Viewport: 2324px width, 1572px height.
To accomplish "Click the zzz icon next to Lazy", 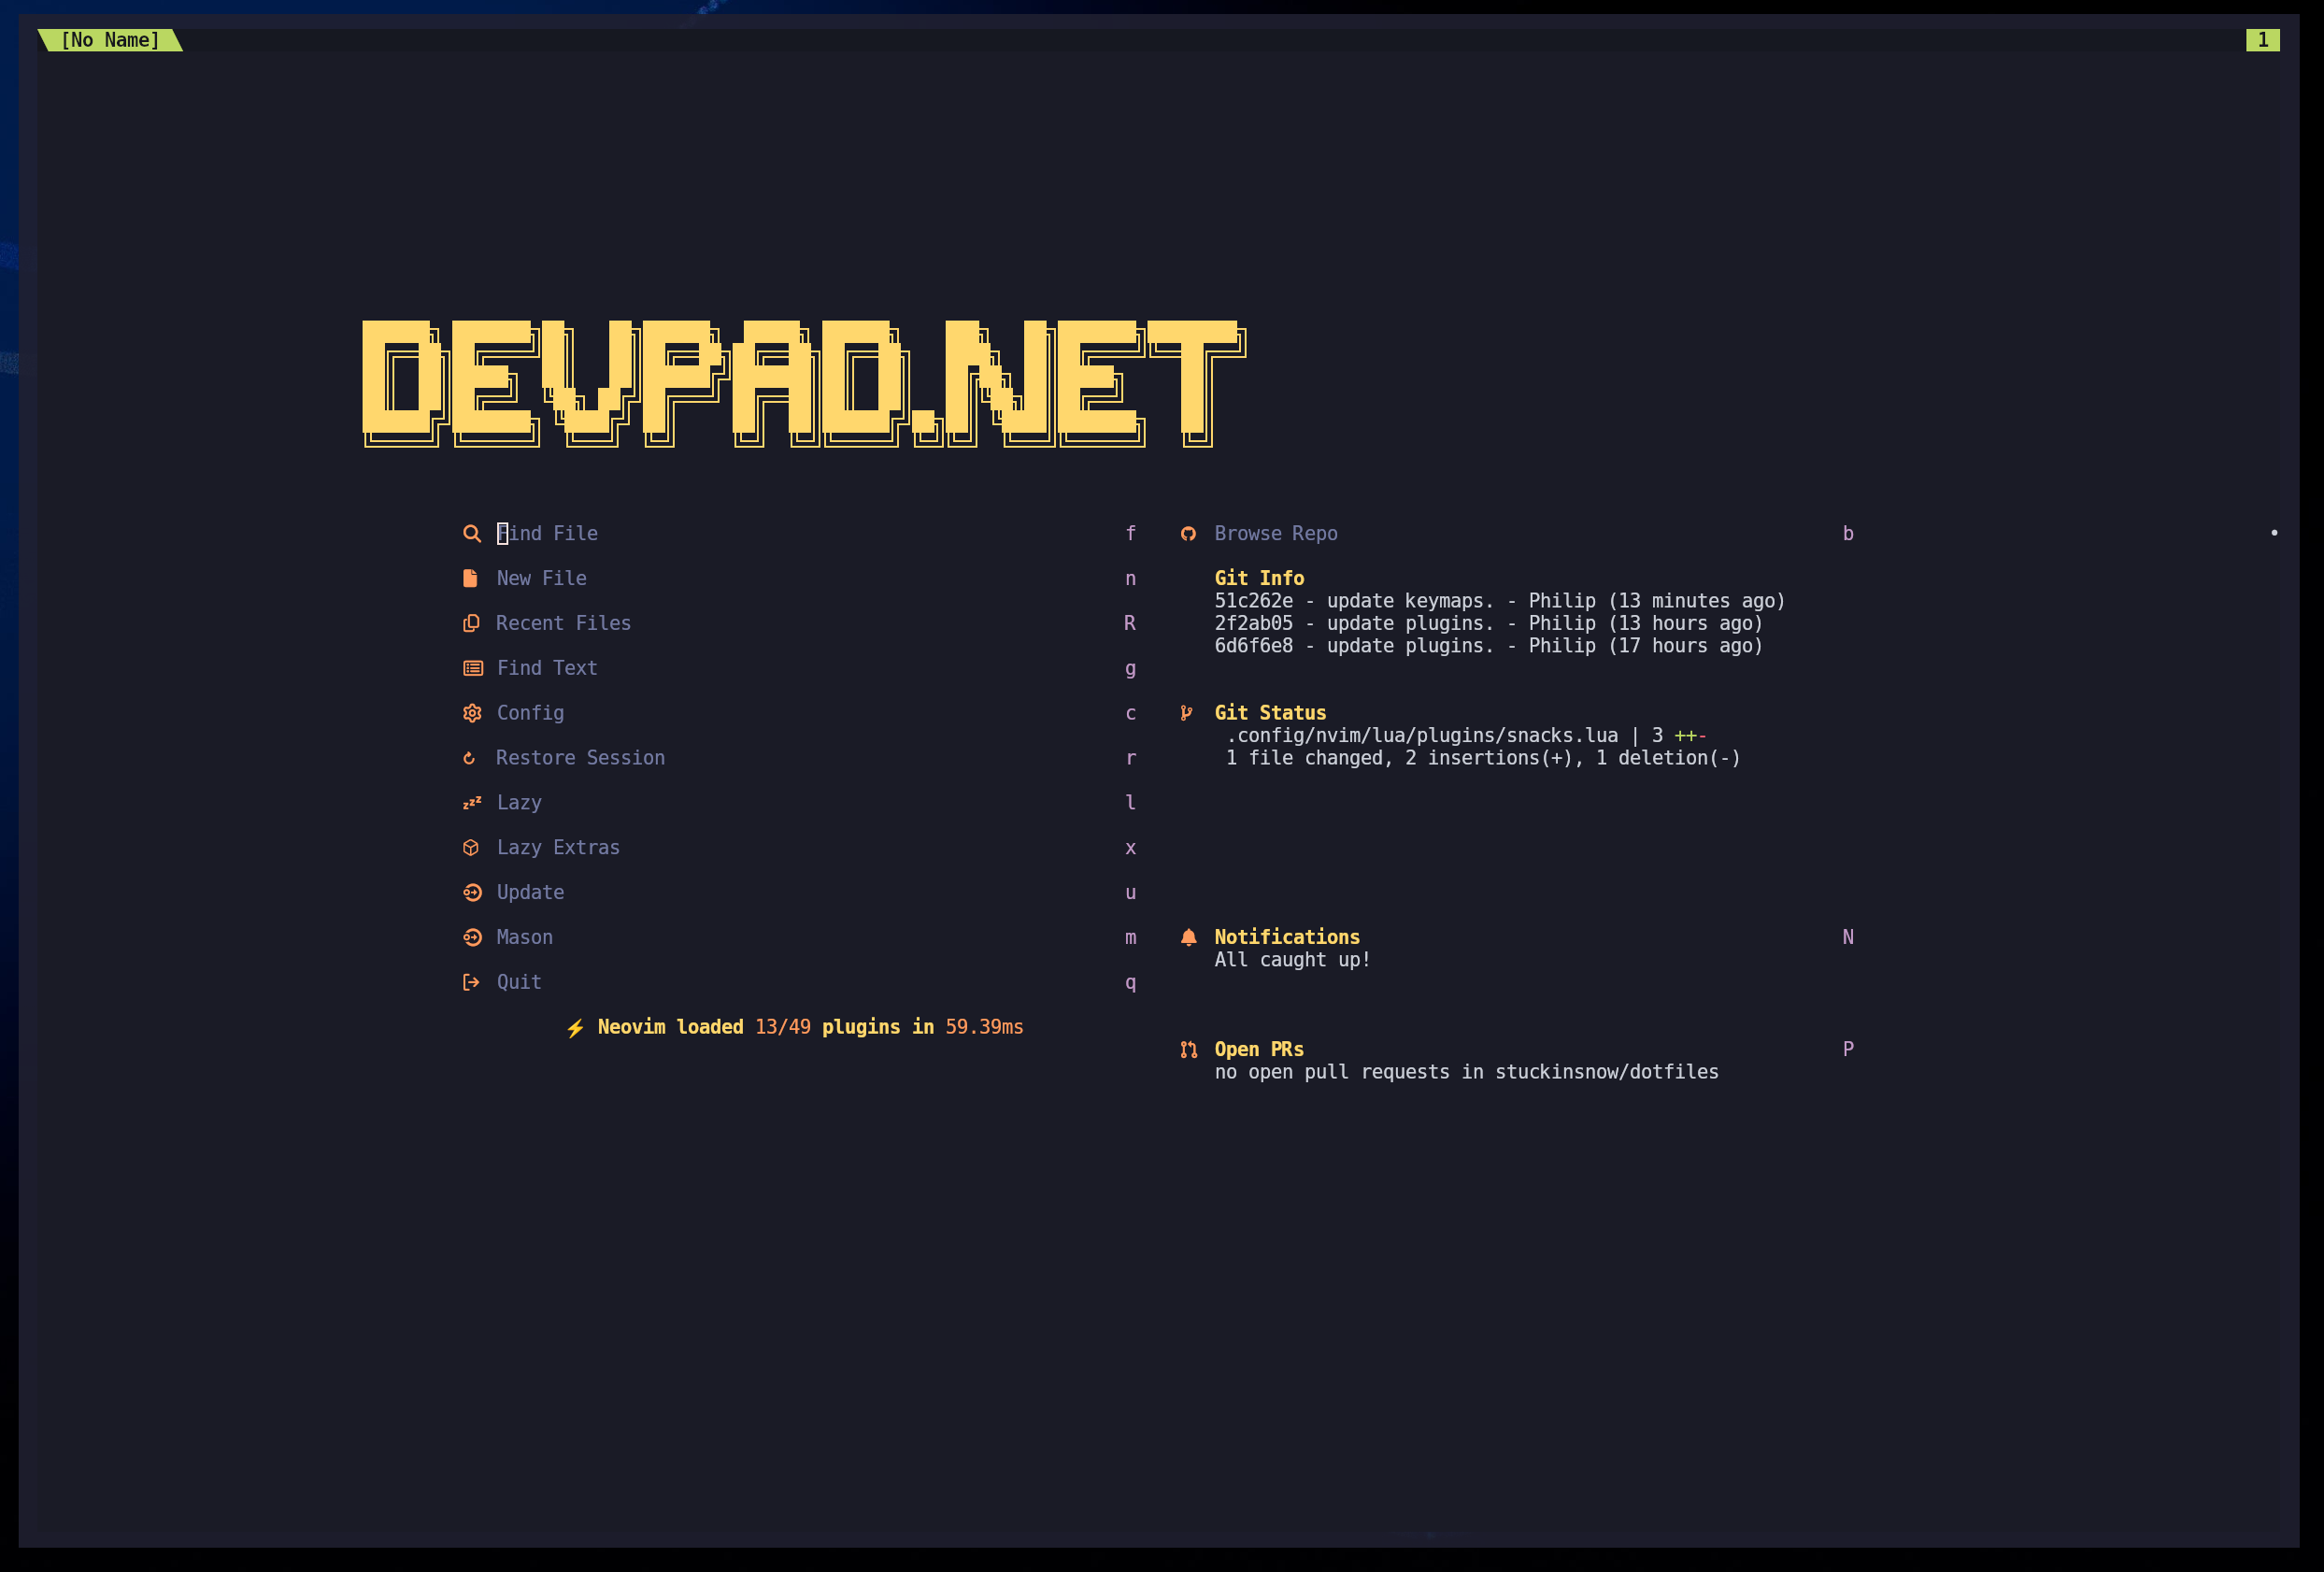I will point(472,802).
